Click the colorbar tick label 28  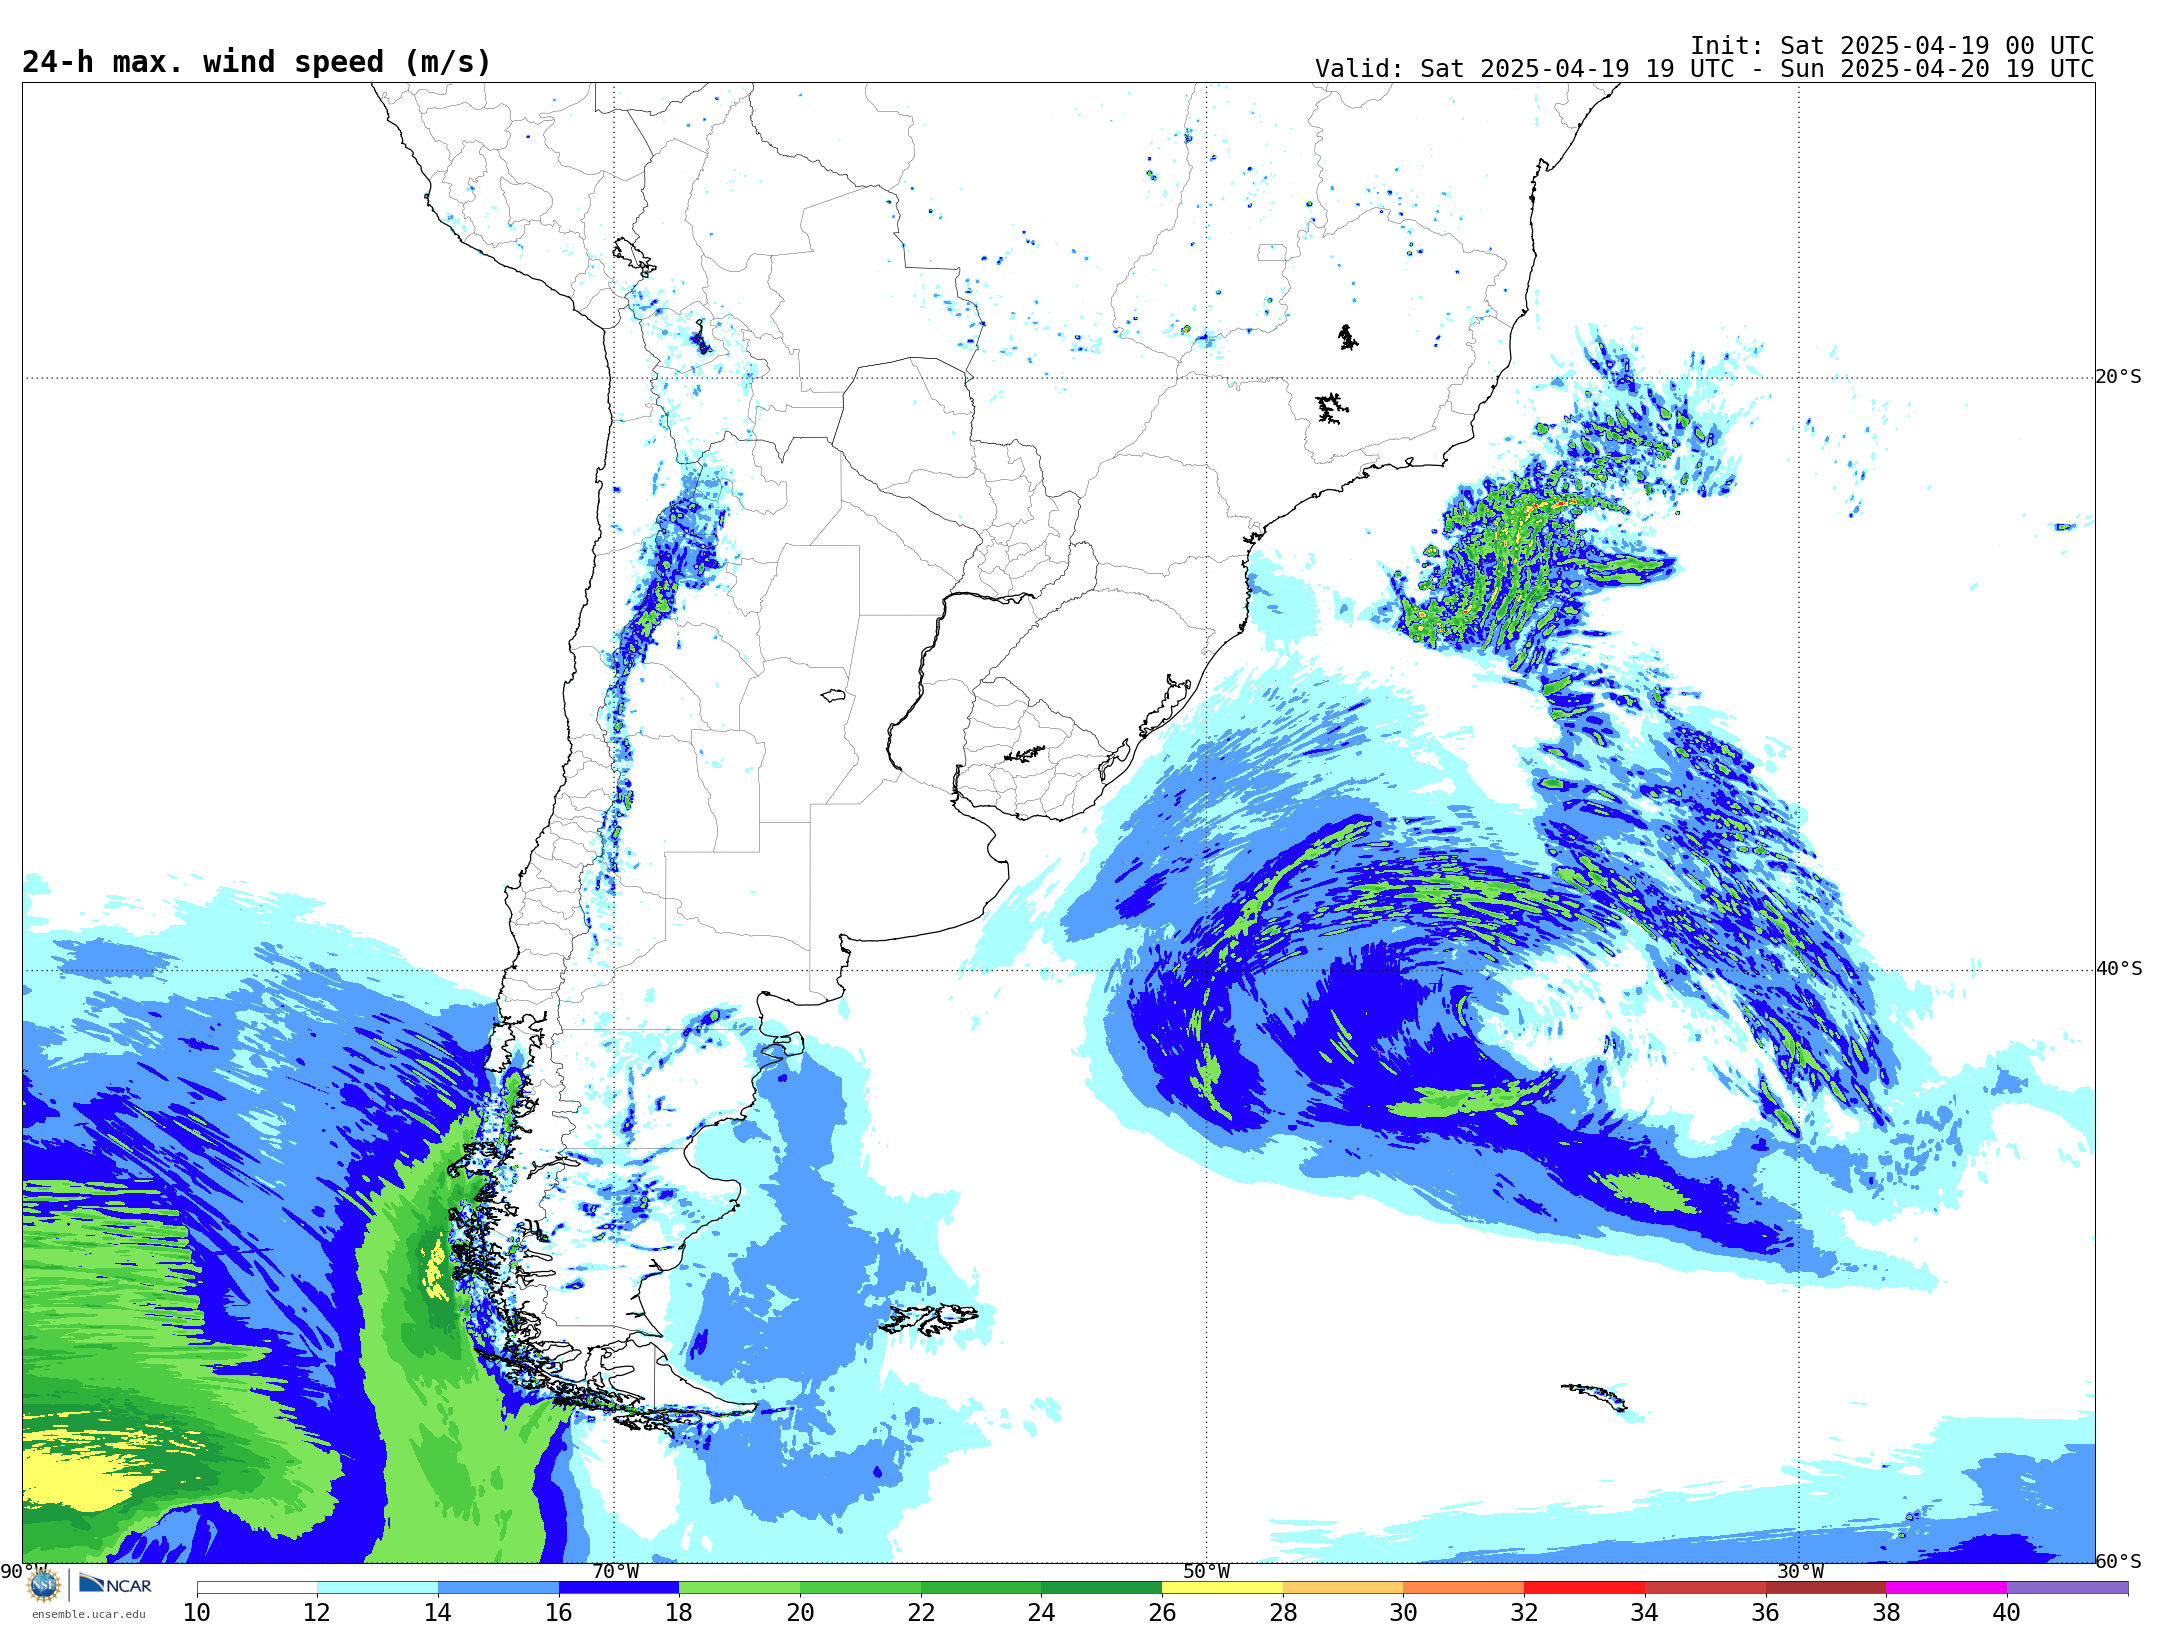[x=1283, y=1612]
